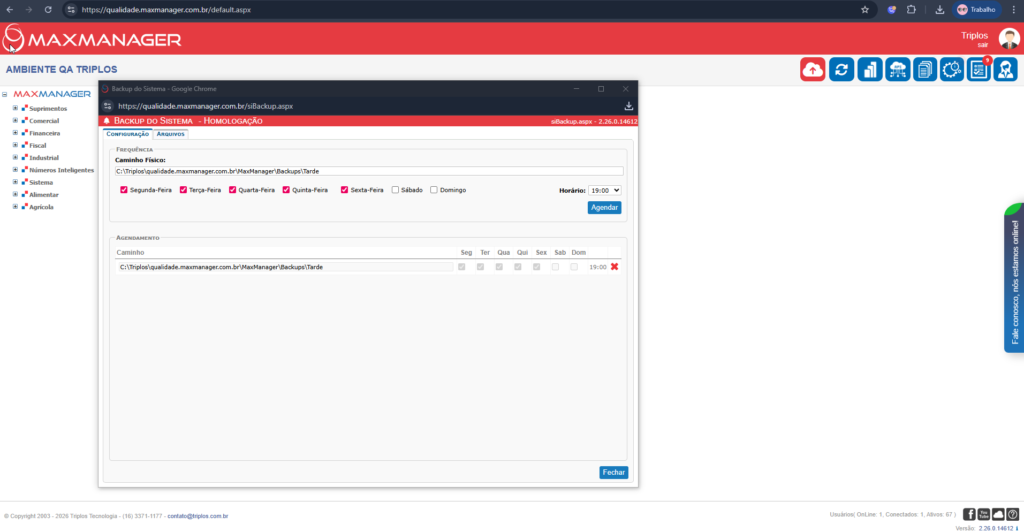
Task: Select the Configuração tab
Action: 127,133
